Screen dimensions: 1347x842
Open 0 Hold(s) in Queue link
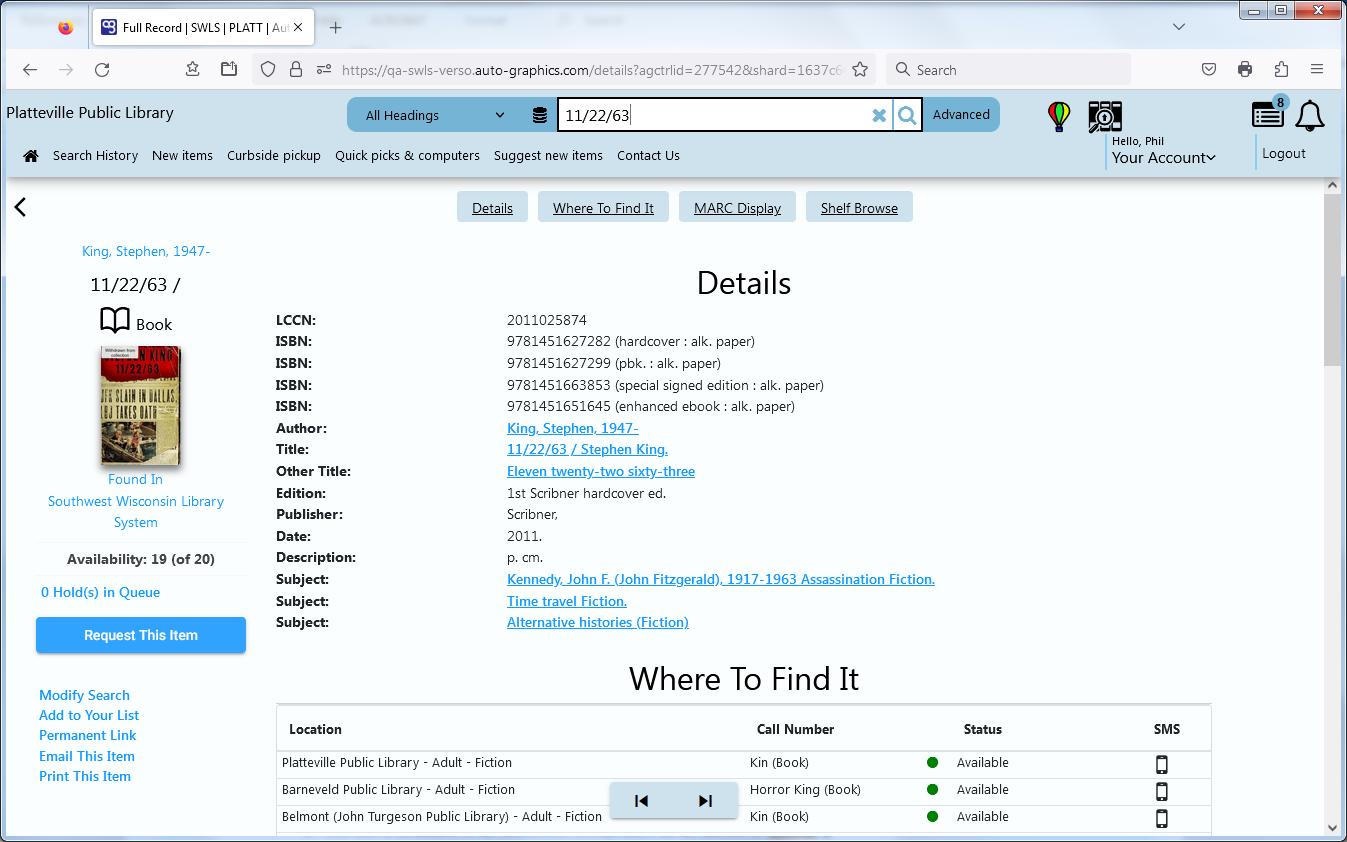point(100,592)
